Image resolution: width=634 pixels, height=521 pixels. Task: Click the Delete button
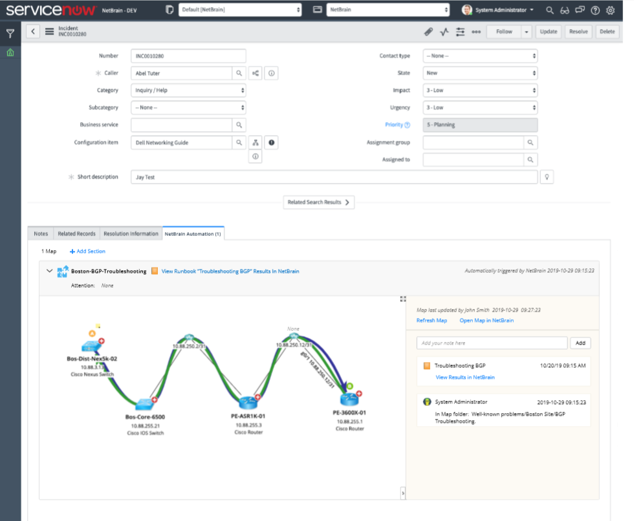(607, 32)
